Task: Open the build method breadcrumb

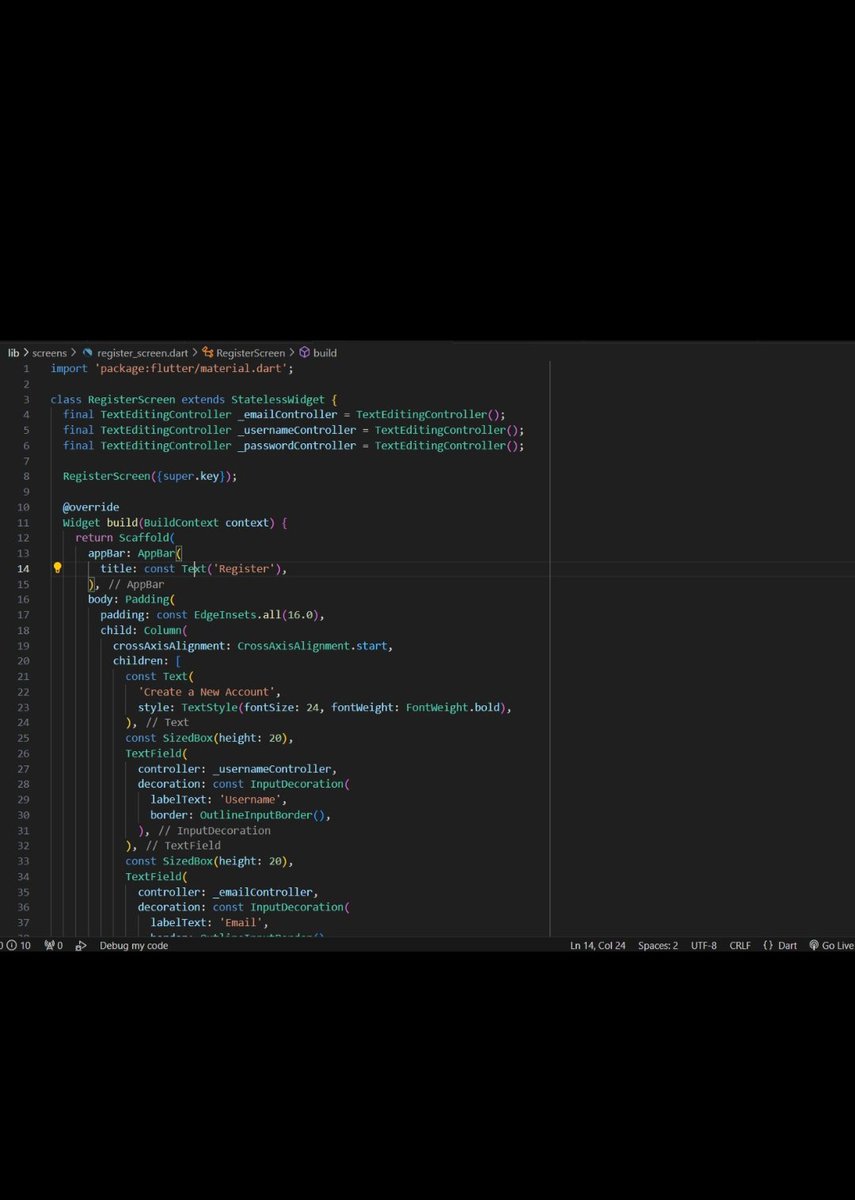Action: tap(318, 352)
